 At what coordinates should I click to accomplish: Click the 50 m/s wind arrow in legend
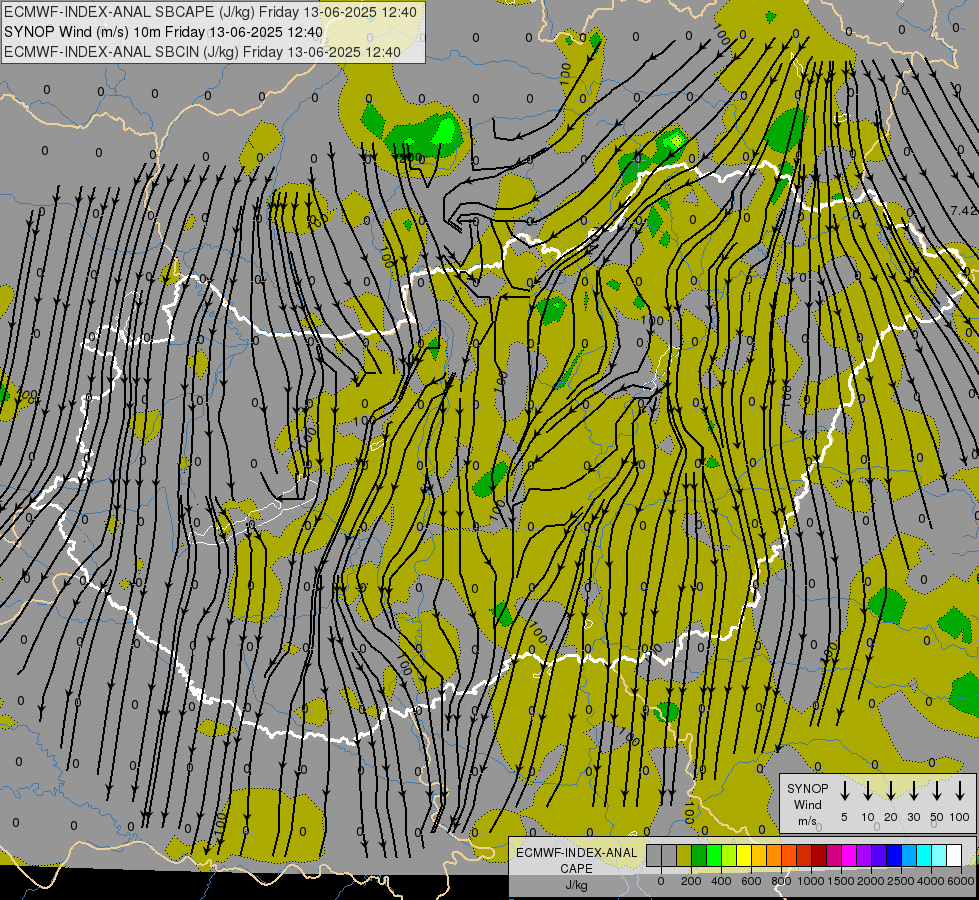click(937, 791)
